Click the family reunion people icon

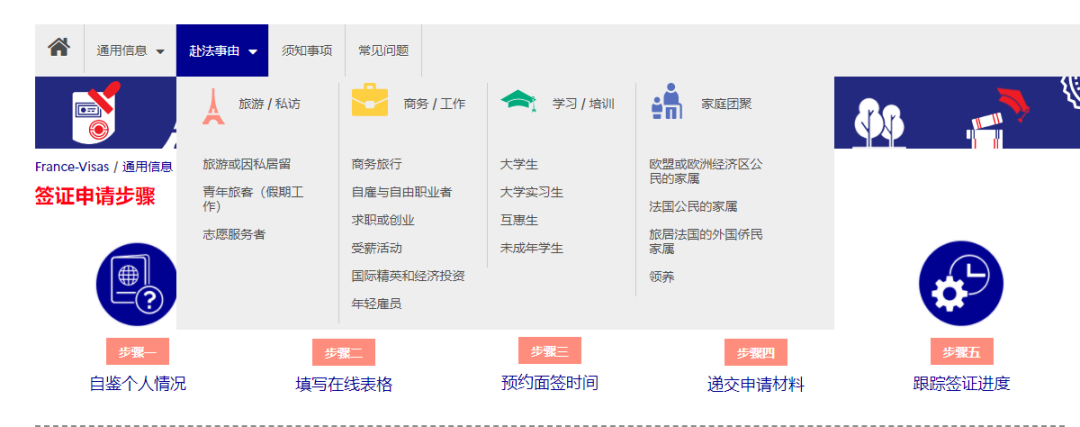(x=666, y=102)
